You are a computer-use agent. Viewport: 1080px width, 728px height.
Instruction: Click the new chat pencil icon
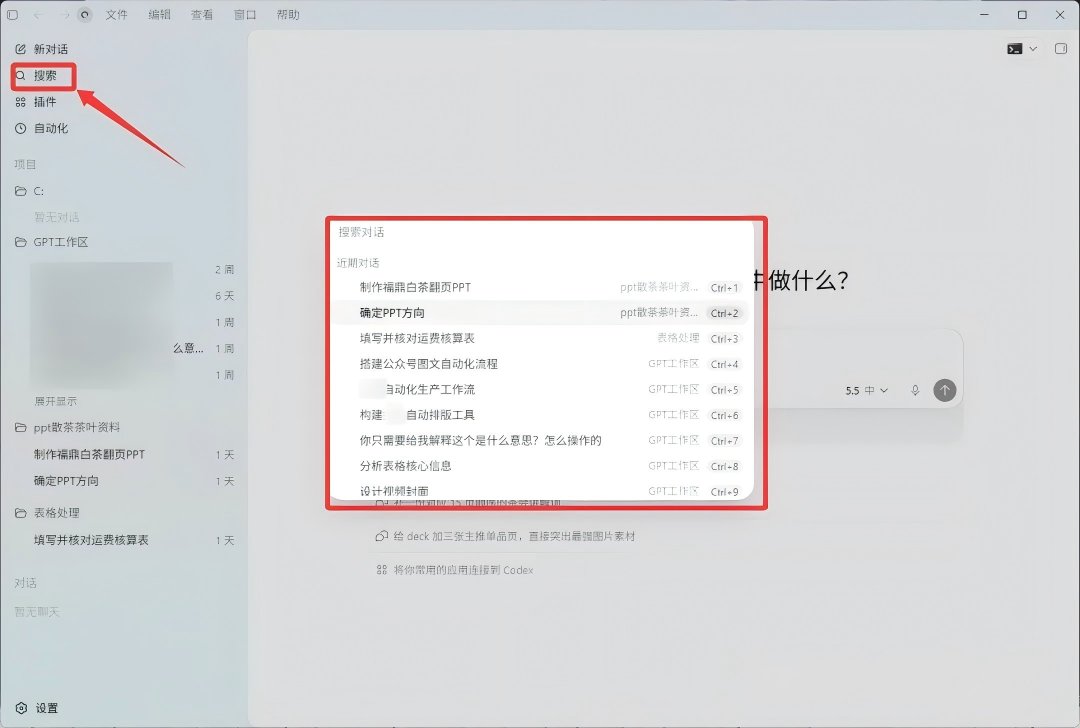click(x=21, y=49)
